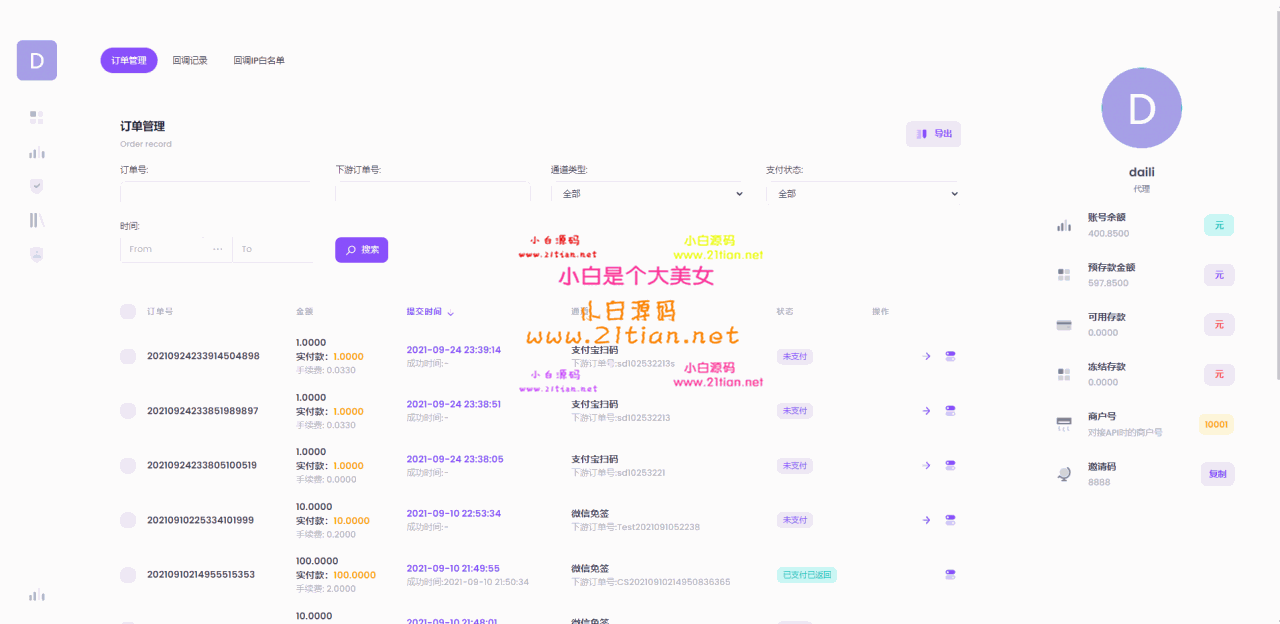Screen dimensions: 1280x624
Task: Select the shield checkmark sidebar icon
Action: coord(37,186)
